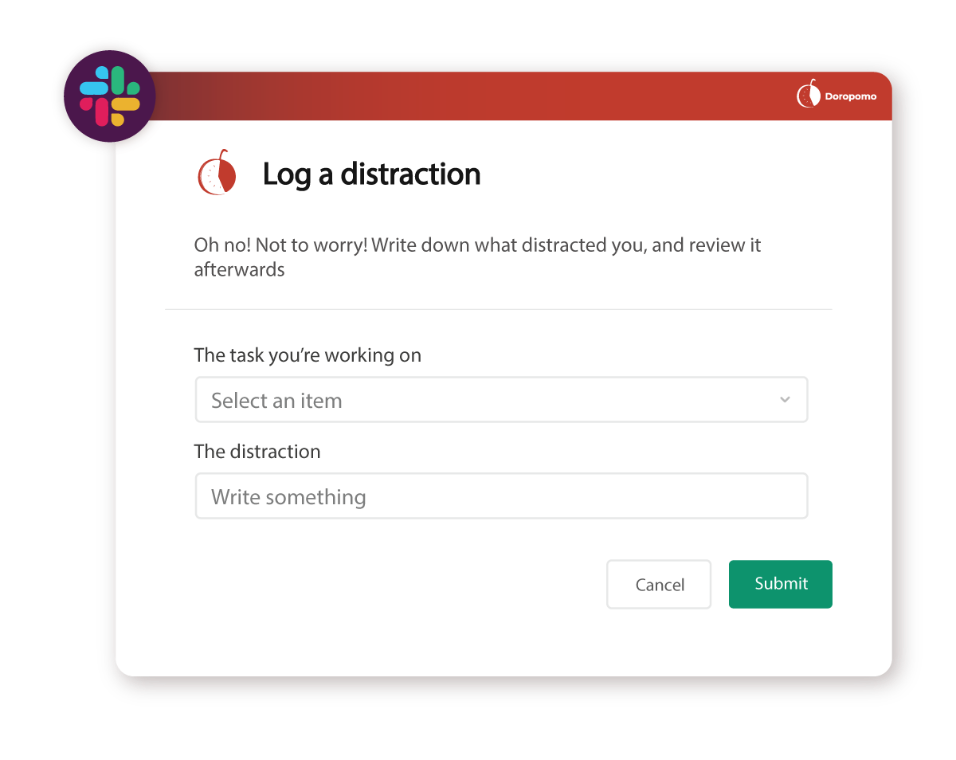
Task: Open the 'Select an item' task dropdown
Action: click(x=501, y=400)
